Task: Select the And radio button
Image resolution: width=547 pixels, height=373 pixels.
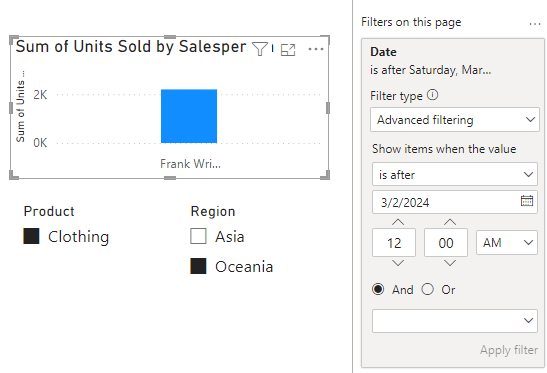Action: 378,289
